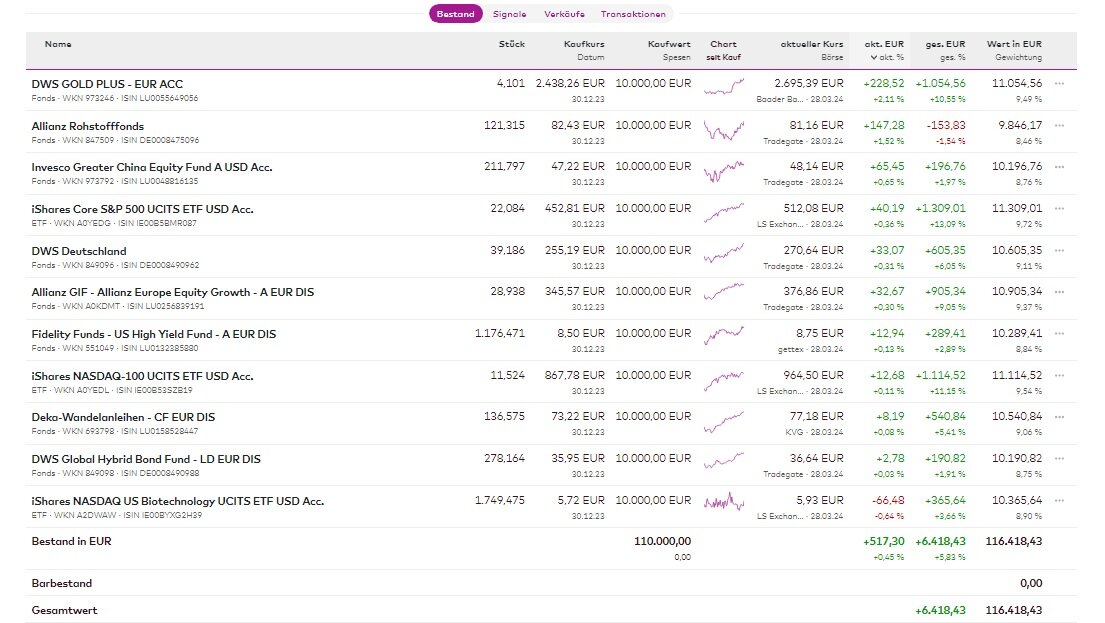Click three-dot menu for Deka-Wandelanleihen

coord(1059,417)
